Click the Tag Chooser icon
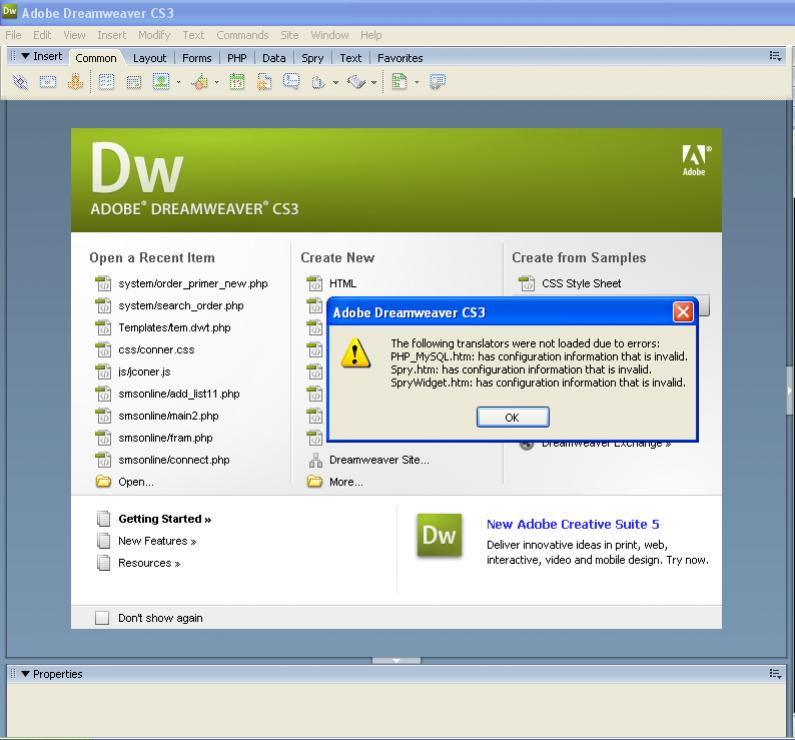Screen dimensions: 795x740 438,82
